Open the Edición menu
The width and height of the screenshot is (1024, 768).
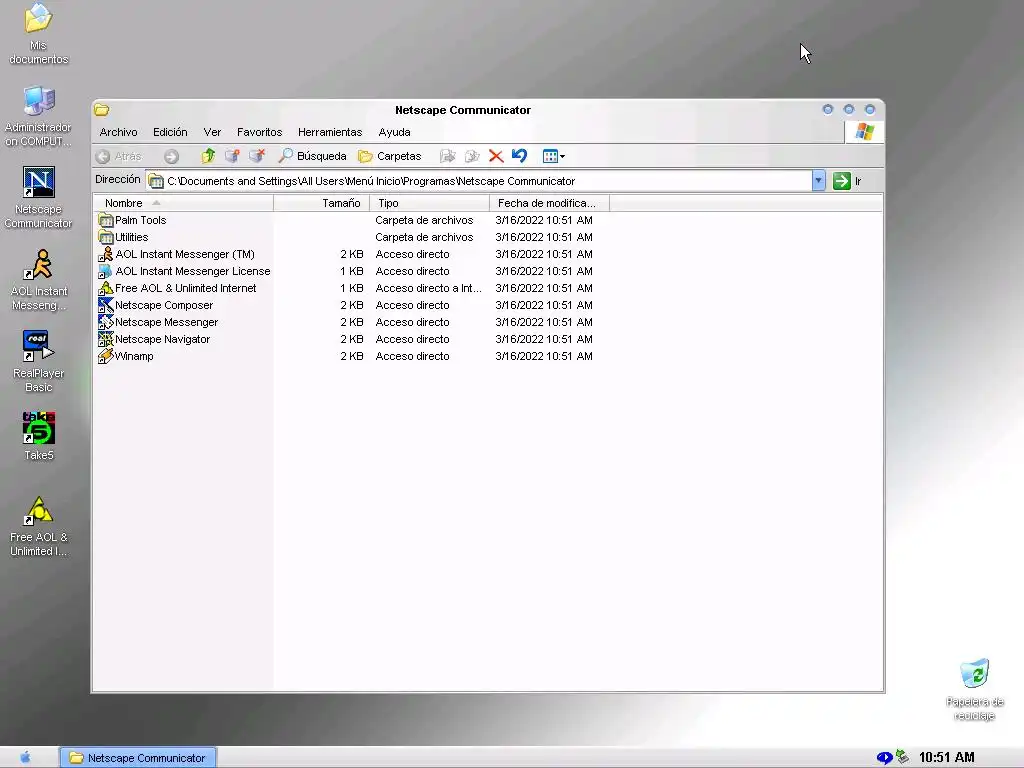pyautogui.click(x=170, y=132)
